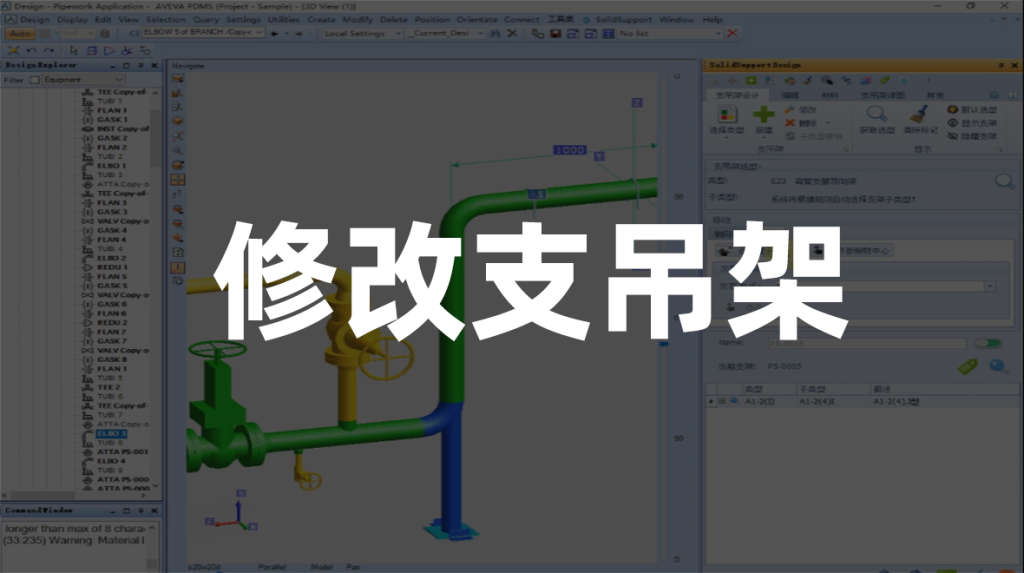Close the Design Explorer panel
The image size is (1024, 573).
(x=154, y=65)
